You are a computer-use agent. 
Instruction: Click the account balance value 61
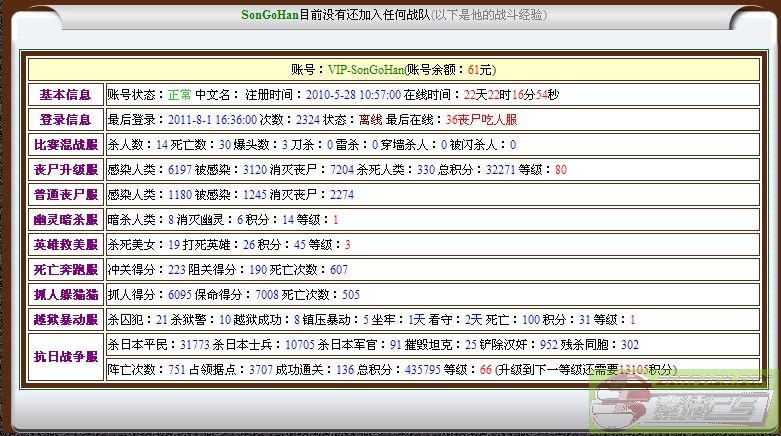[473, 70]
